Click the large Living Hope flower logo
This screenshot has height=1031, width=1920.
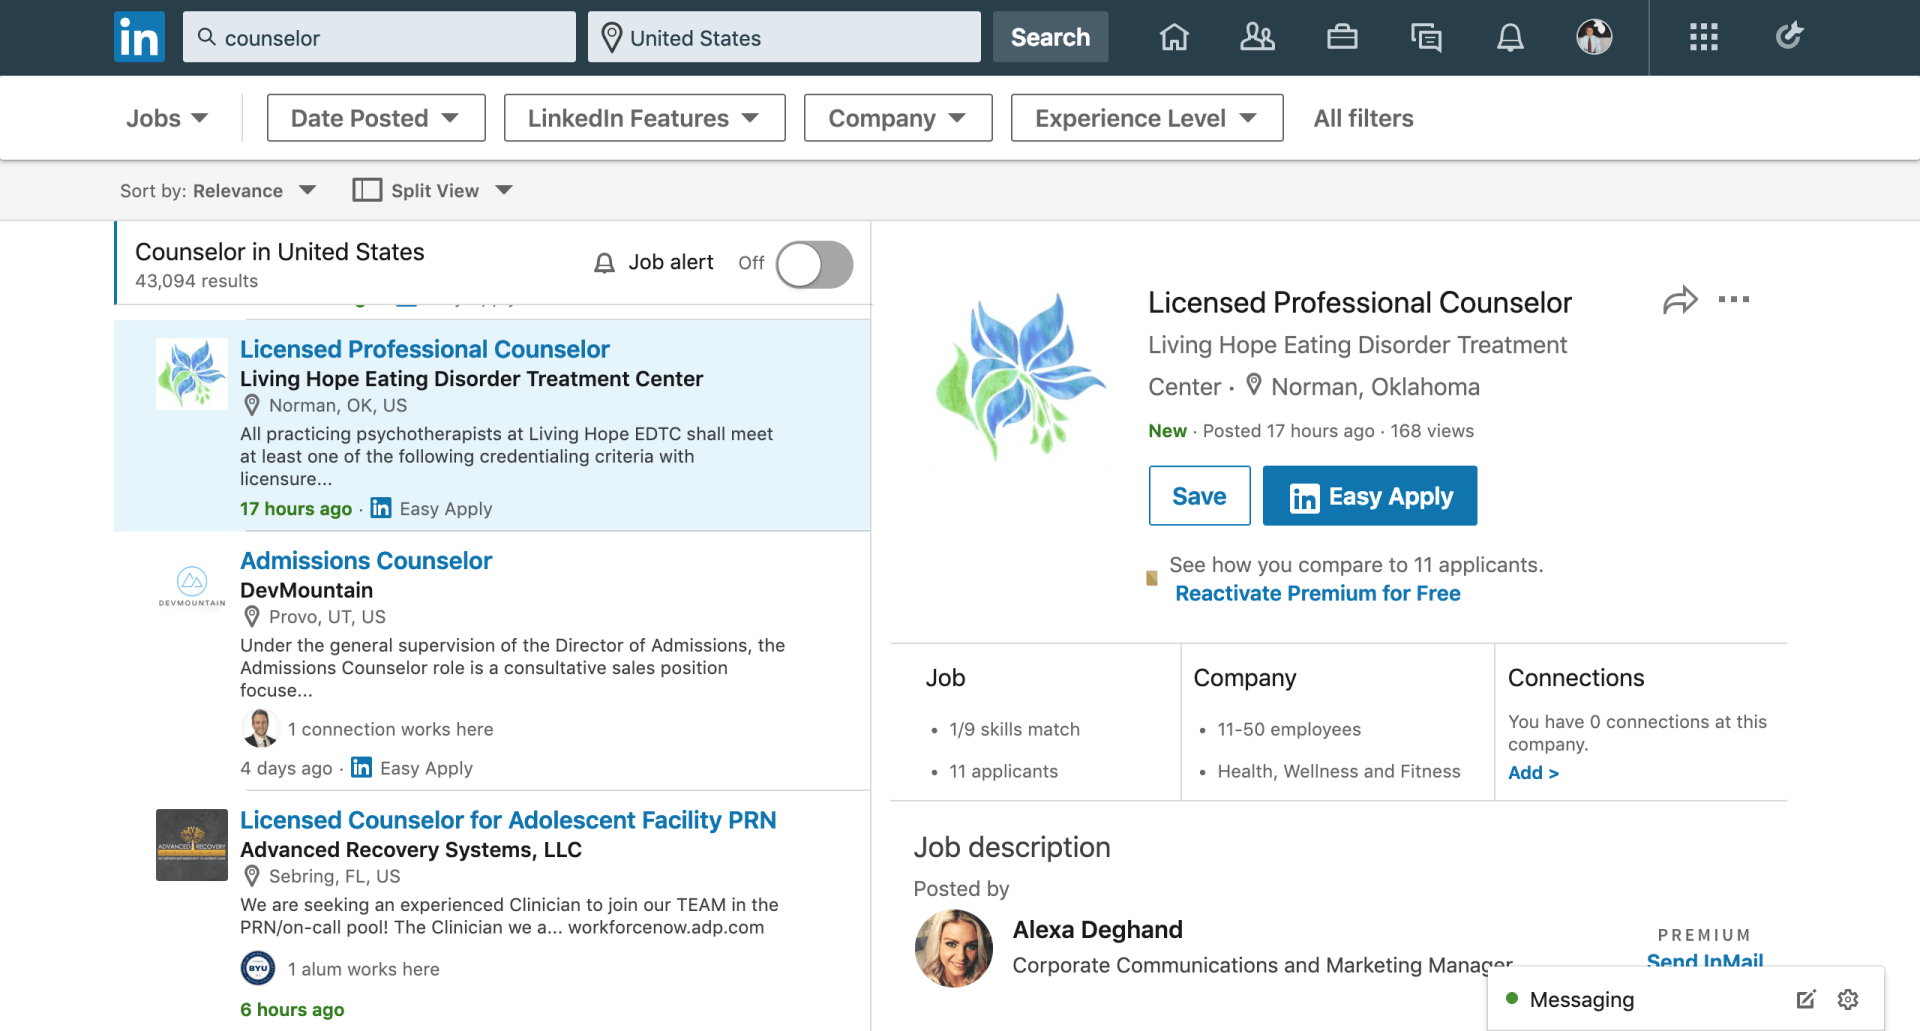(x=1020, y=376)
